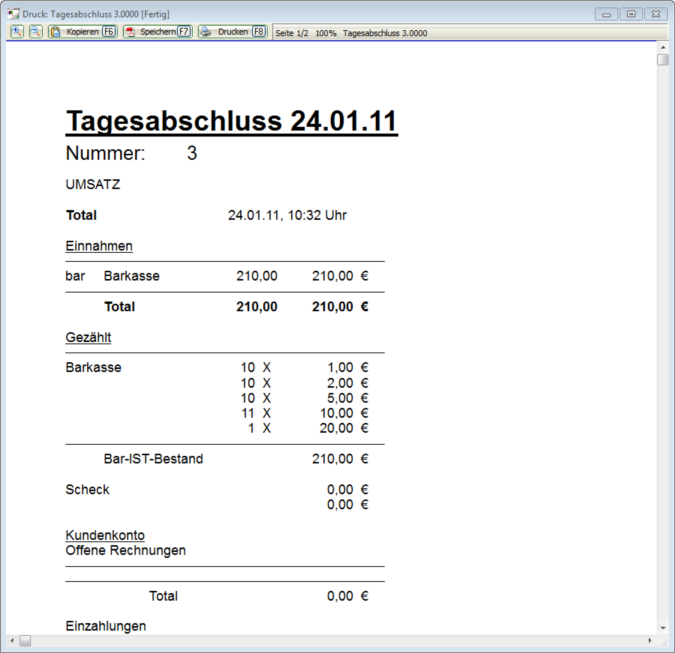Click the zoom out magnifier icon
The width and height of the screenshot is (675, 653).
tap(35, 32)
